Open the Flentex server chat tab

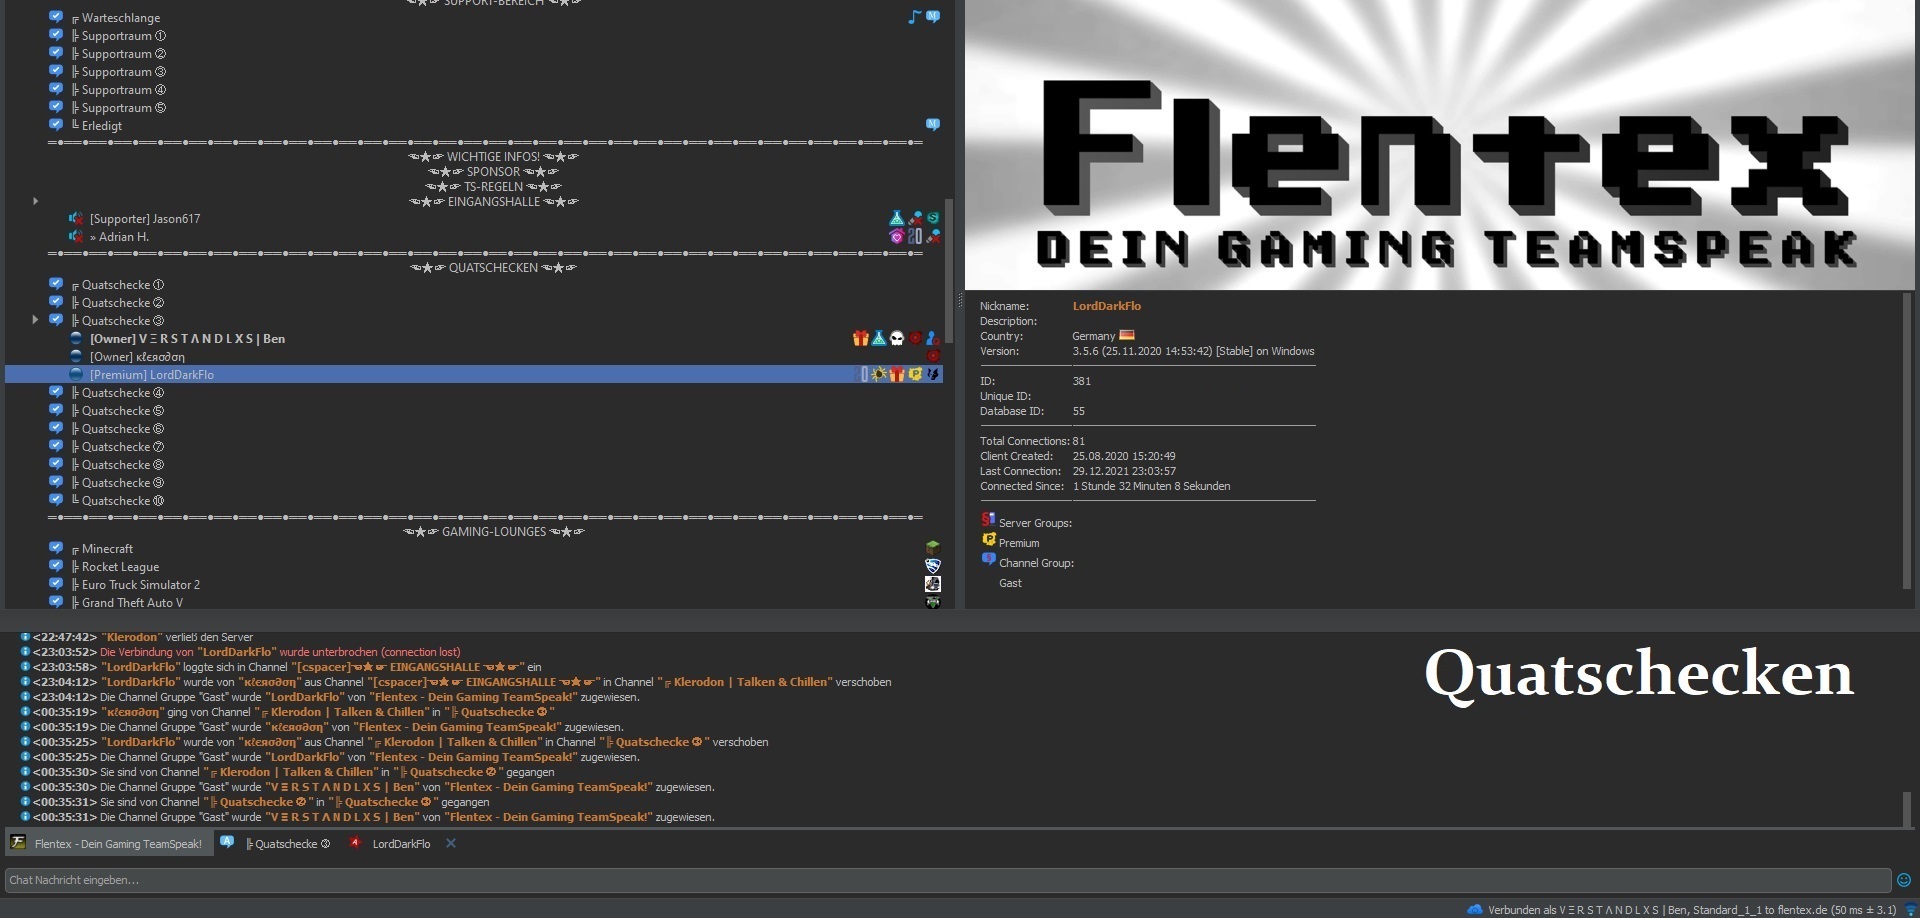(x=117, y=844)
